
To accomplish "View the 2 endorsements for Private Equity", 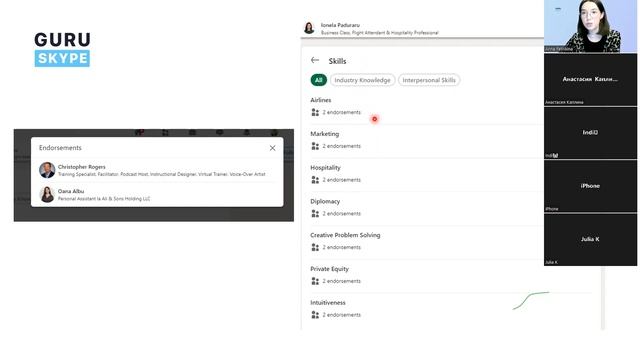I will click(x=342, y=281).
